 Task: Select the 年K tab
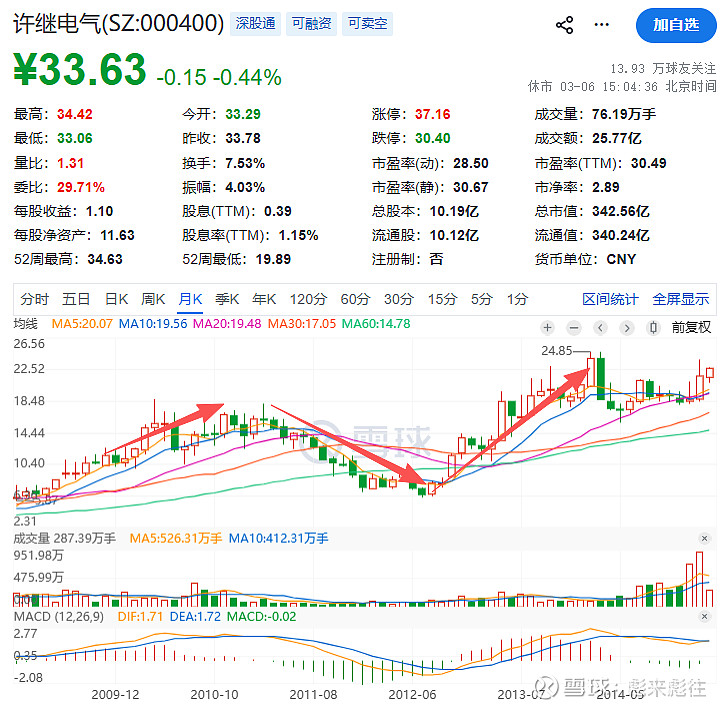[264, 299]
